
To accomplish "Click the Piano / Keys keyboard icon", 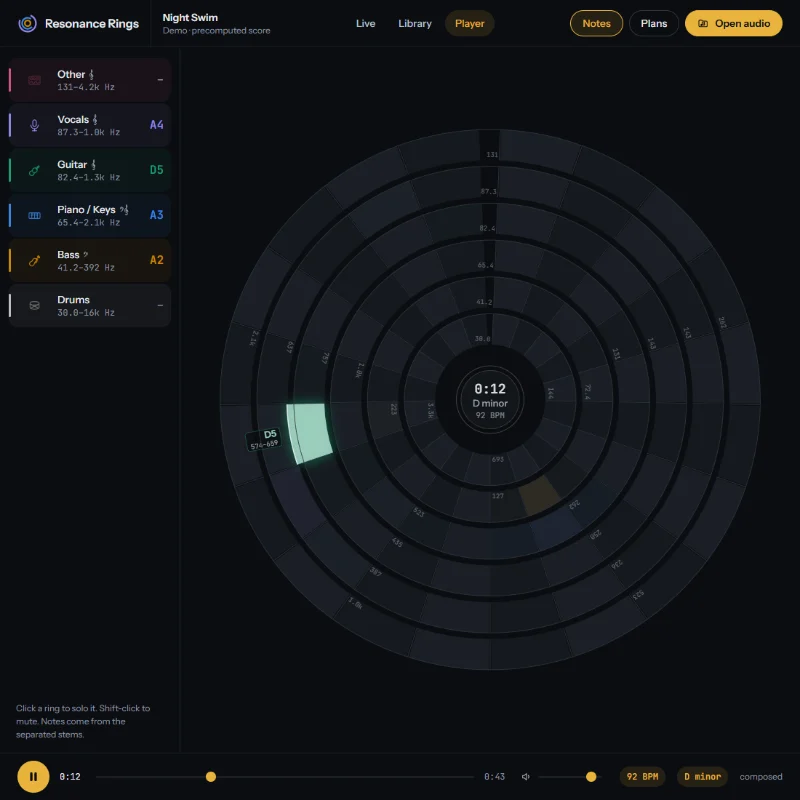I will (34, 215).
